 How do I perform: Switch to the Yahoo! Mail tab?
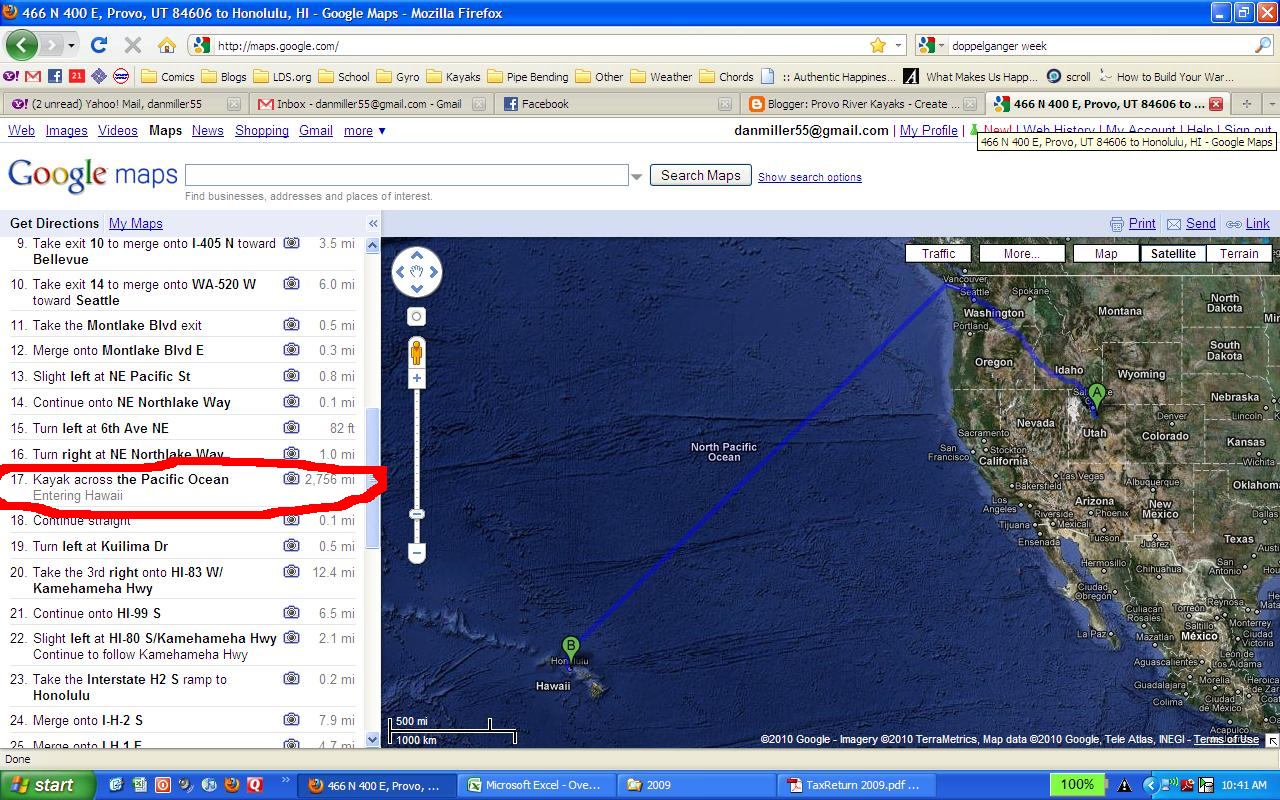pyautogui.click(x=124, y=104)
